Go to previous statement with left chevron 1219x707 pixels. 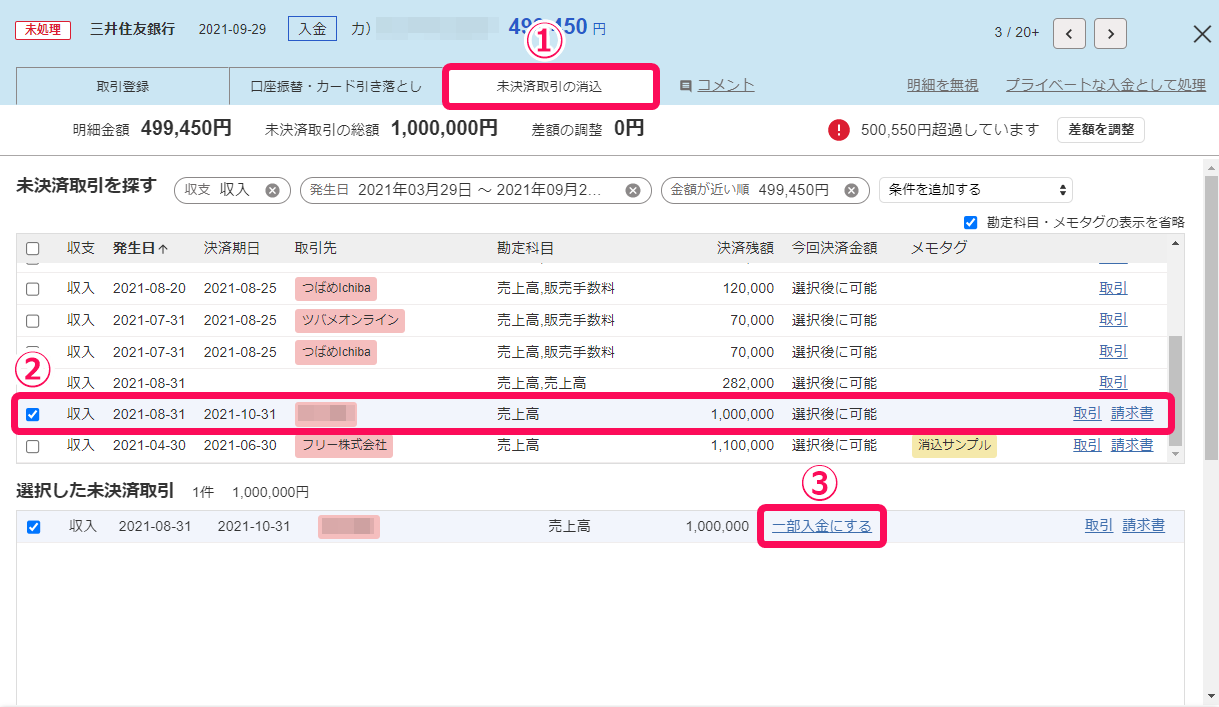[1069, 33]
